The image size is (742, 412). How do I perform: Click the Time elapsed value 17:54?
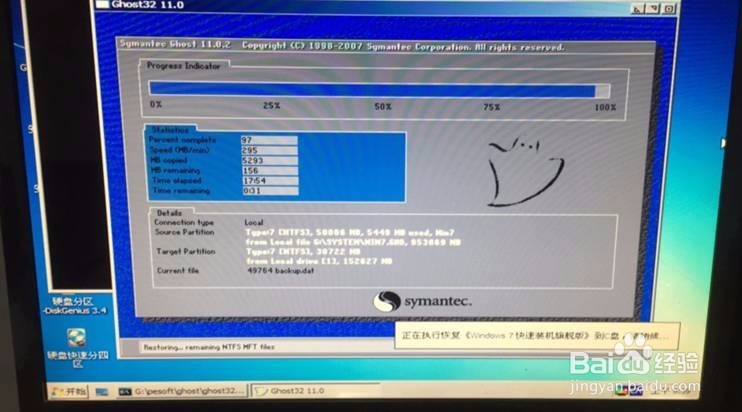click(270, 181)
